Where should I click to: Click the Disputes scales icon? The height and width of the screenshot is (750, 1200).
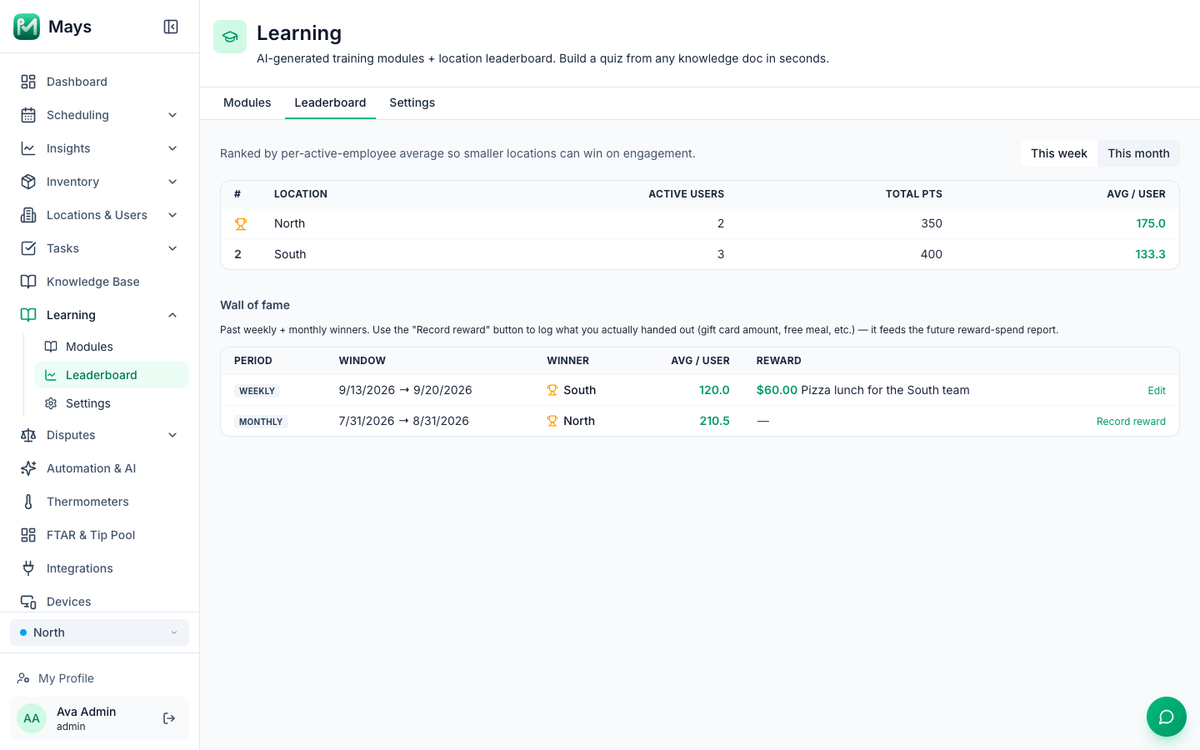(28, 435)
